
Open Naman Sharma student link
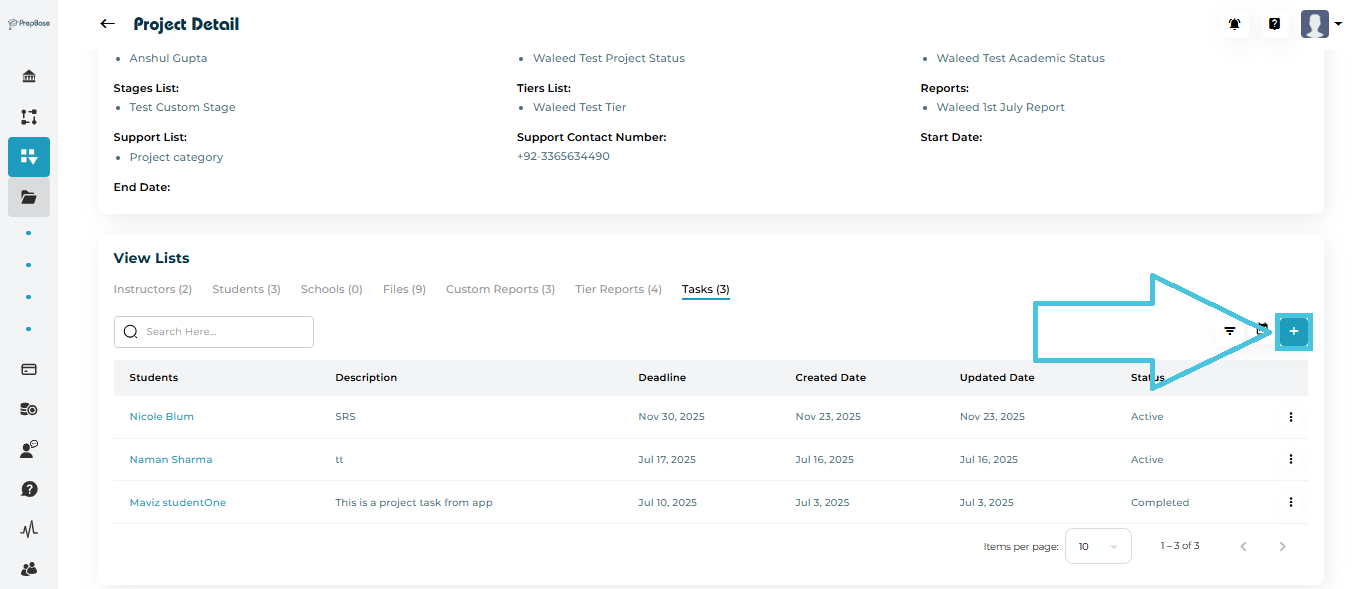click(171, 460)
